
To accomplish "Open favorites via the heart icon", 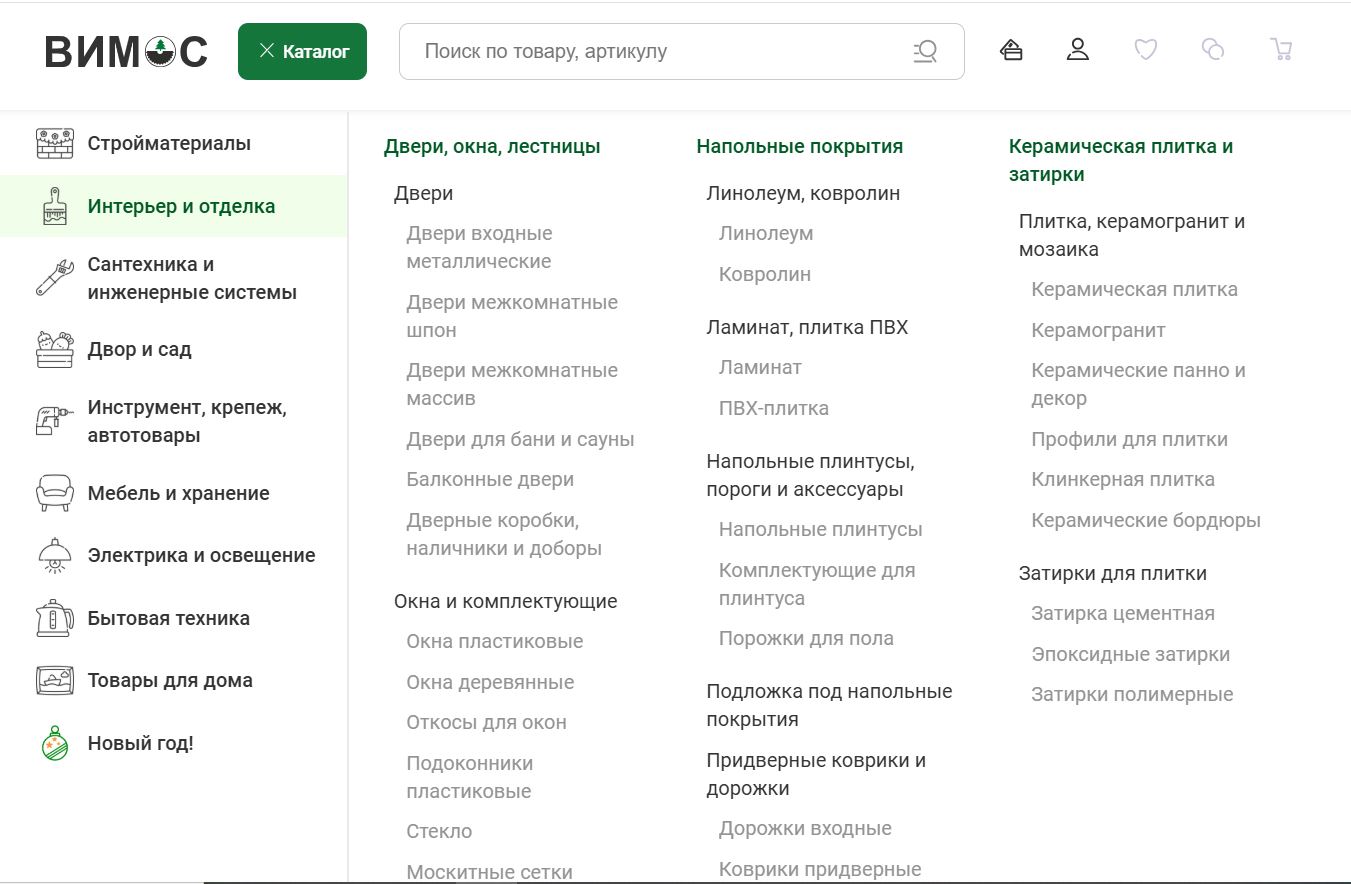I will pos(1145,50).
